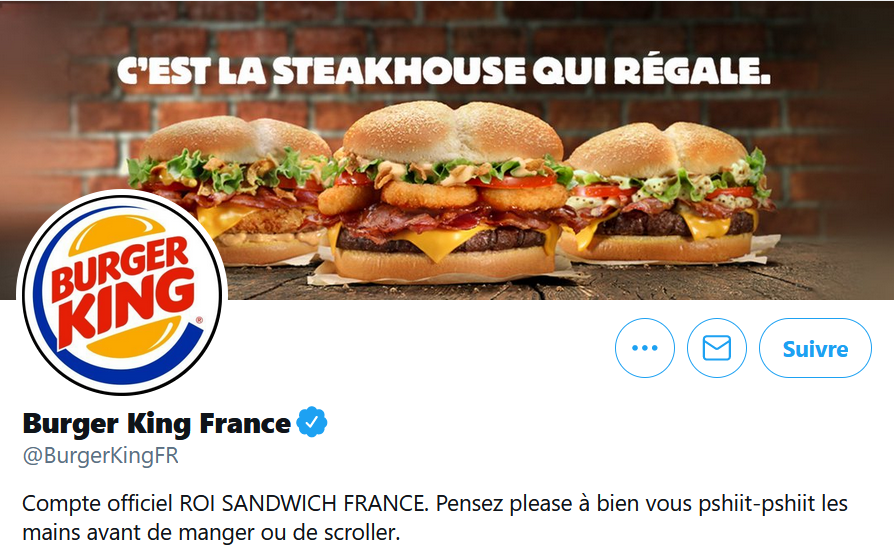Click ROI SANDWICH FRANCE in the bio
This screenshot has width=894, height=552.
[303, 504]
